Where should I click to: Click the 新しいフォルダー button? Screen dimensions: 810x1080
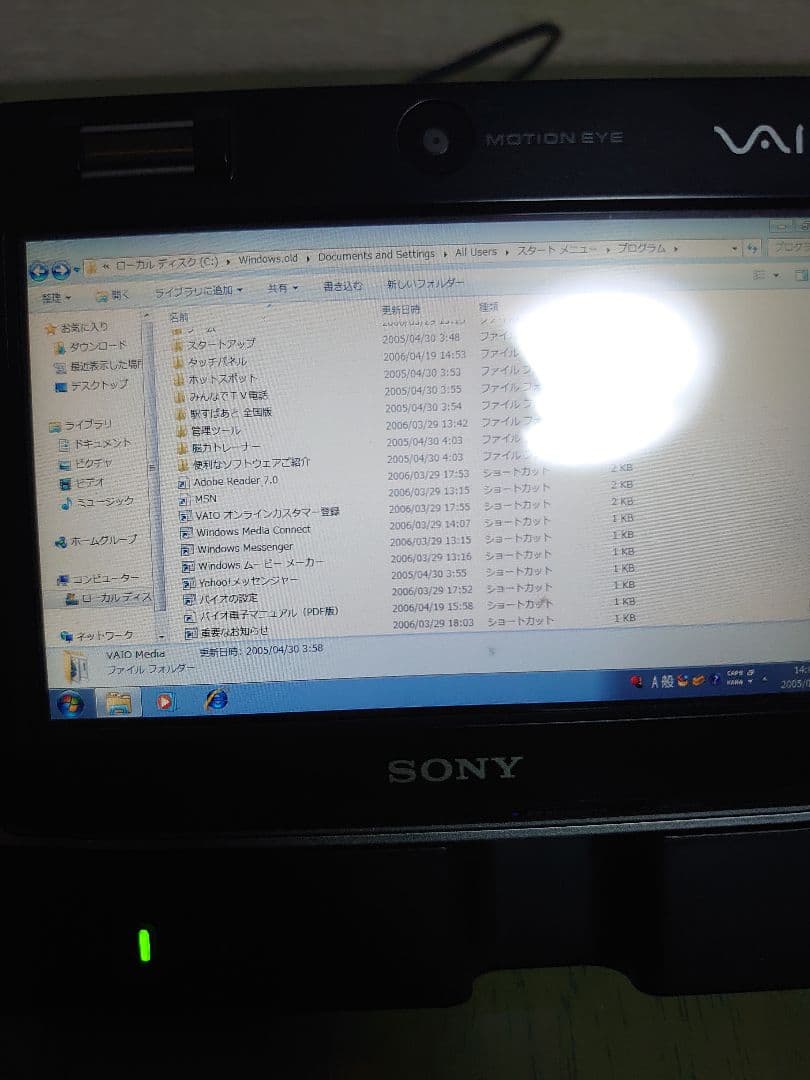(x=425, y=283)
